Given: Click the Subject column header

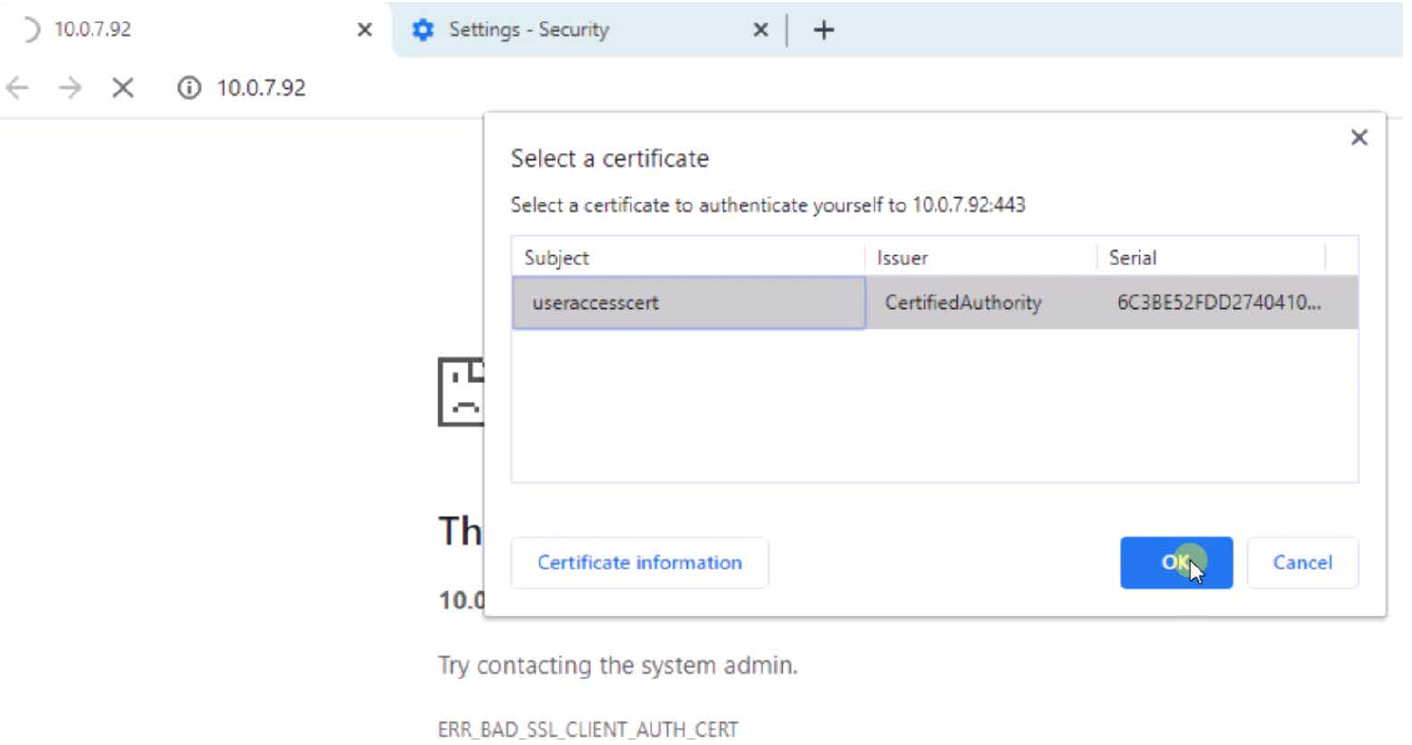Looking at the screenshot, I should pos(557,257).
